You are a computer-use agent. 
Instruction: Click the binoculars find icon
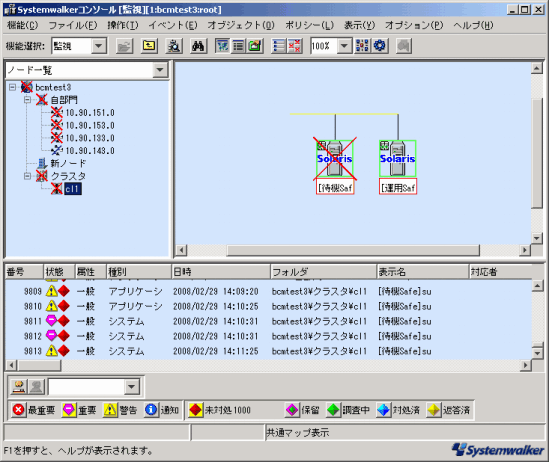(x=198, y=46)
